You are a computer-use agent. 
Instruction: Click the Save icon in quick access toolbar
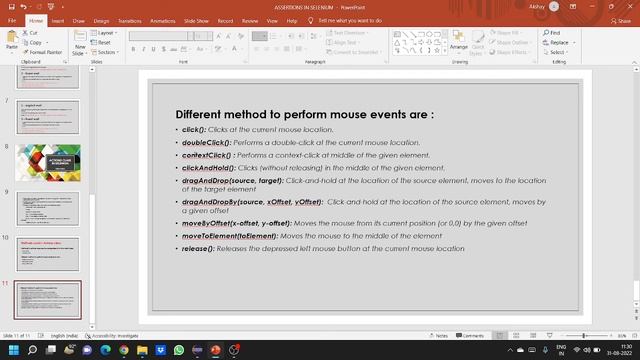[x=11, y=7]
